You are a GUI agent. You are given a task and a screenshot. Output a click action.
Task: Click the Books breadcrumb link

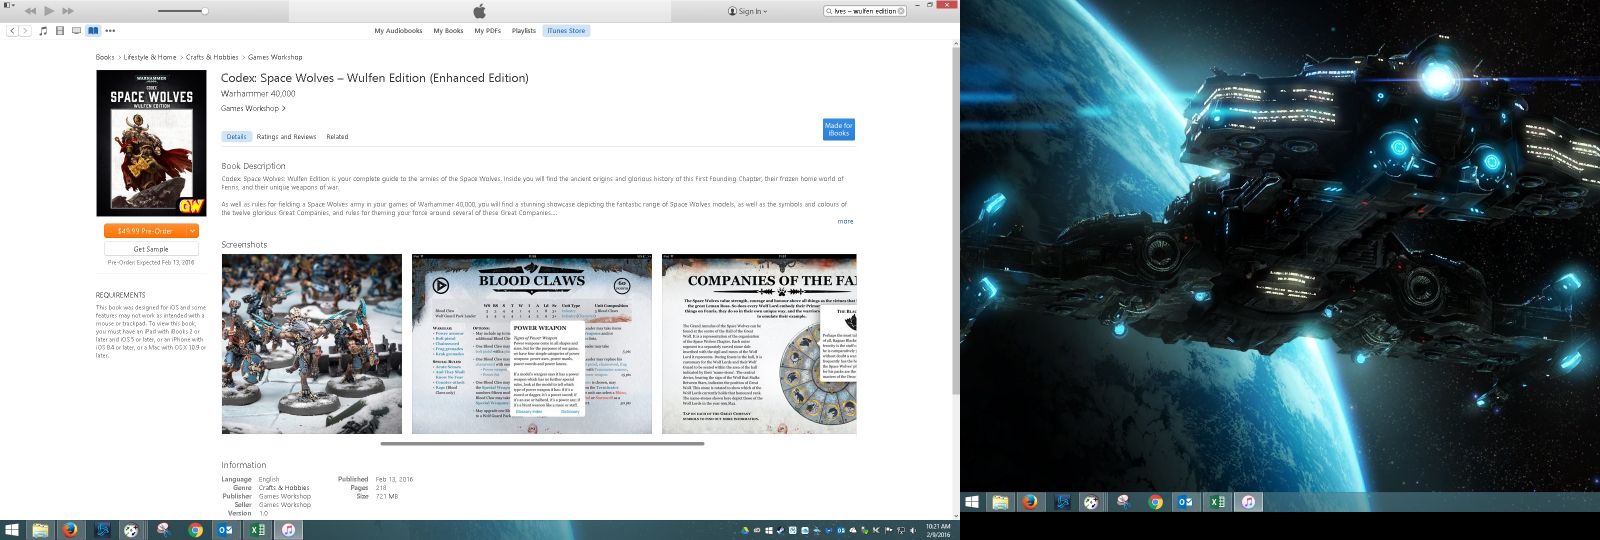[105, 57]
